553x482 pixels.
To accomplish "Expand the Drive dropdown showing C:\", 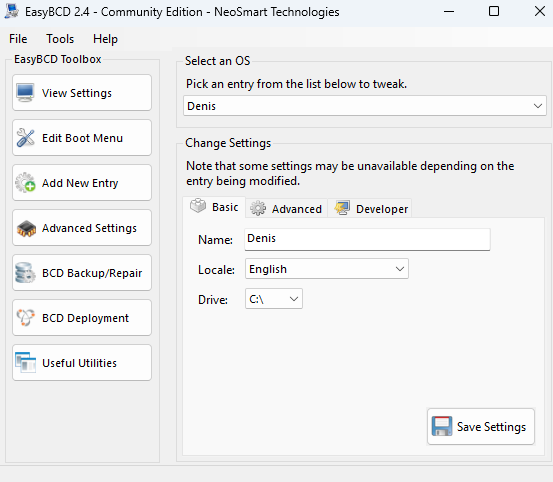I will pos(274,299).
